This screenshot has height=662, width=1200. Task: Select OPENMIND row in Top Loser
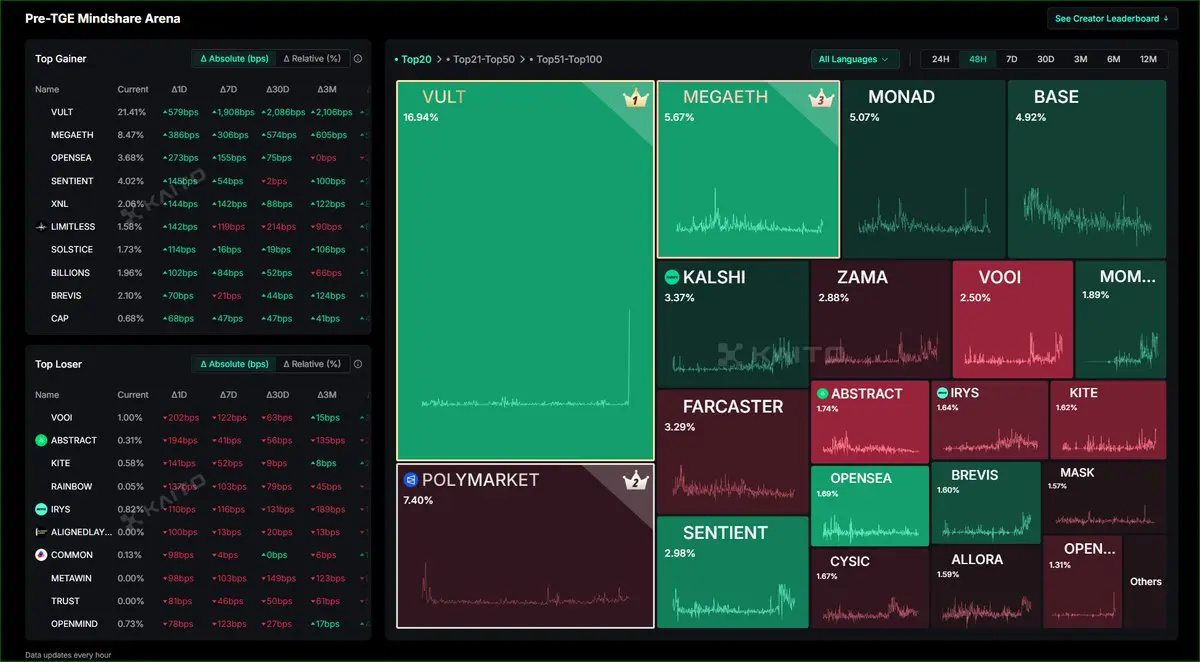[200, 624]
